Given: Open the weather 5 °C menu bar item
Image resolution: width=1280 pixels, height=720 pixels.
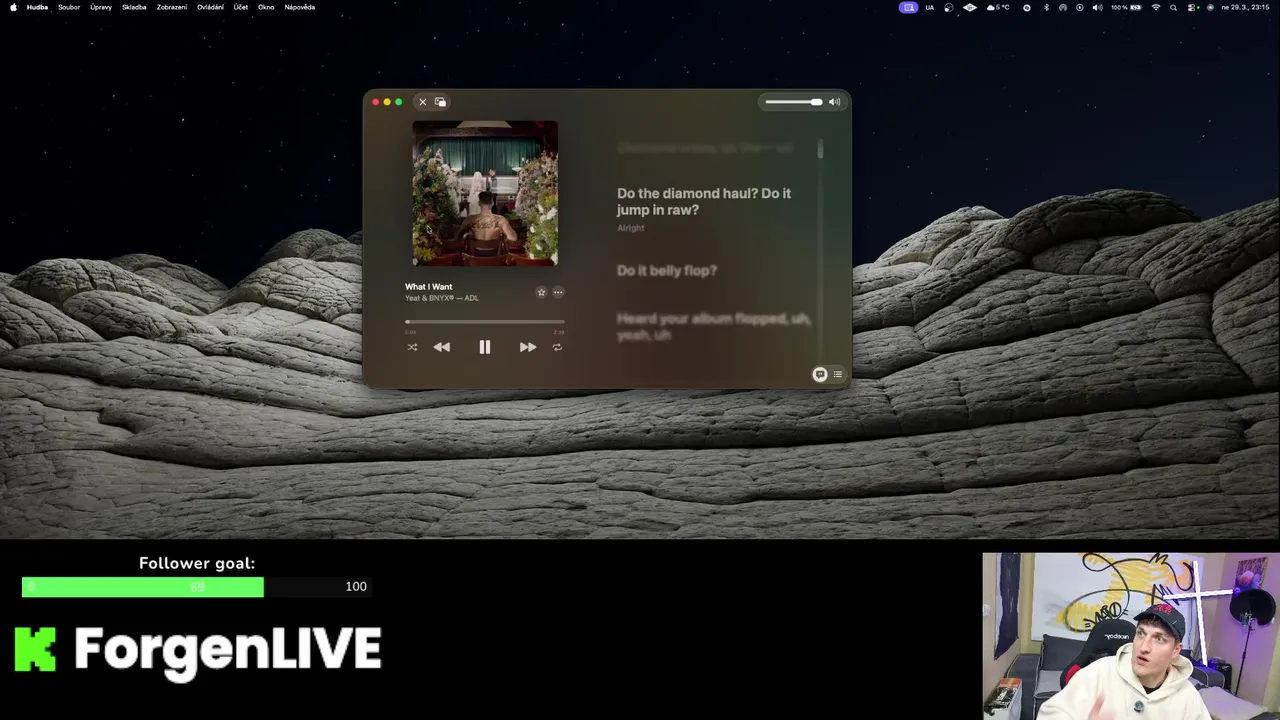Looking at the screenshot, I should 999,7.
